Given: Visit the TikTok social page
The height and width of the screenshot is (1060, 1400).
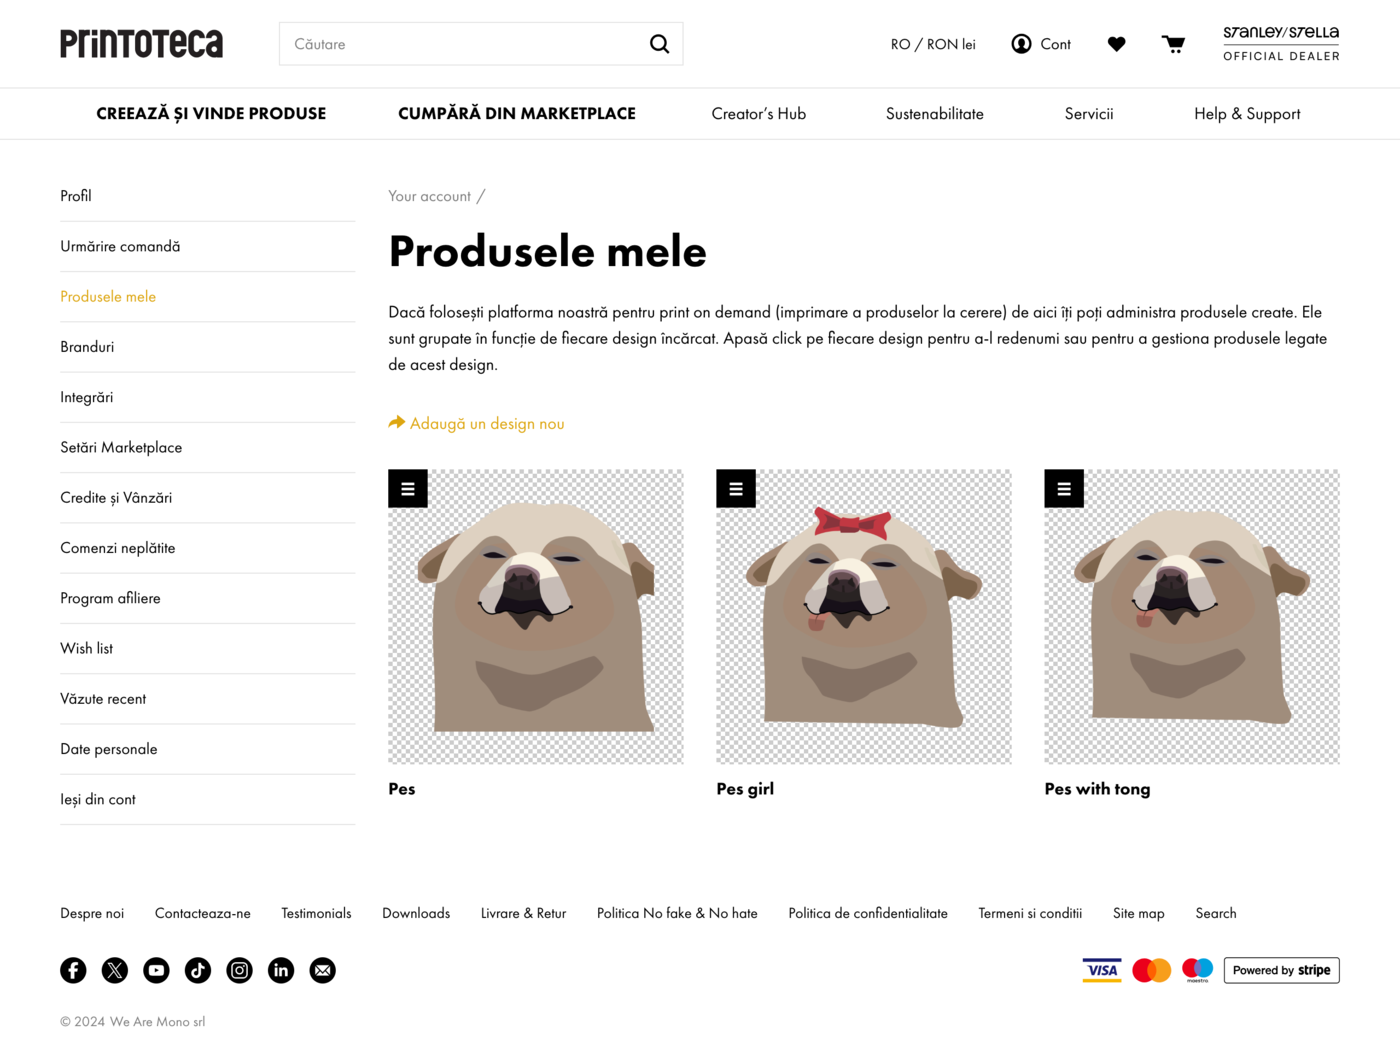Looking at the screenshot, I should point(198,970).
